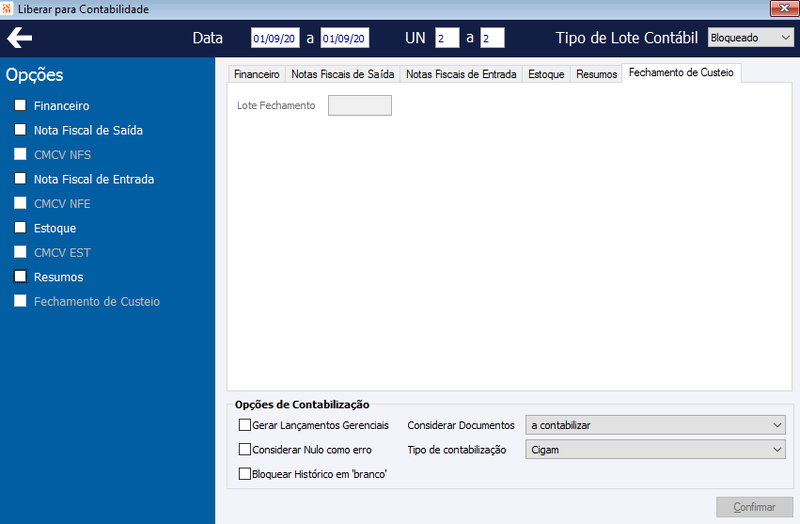Click the start Data field
800x524 pixels.
(x=275, y=38)
